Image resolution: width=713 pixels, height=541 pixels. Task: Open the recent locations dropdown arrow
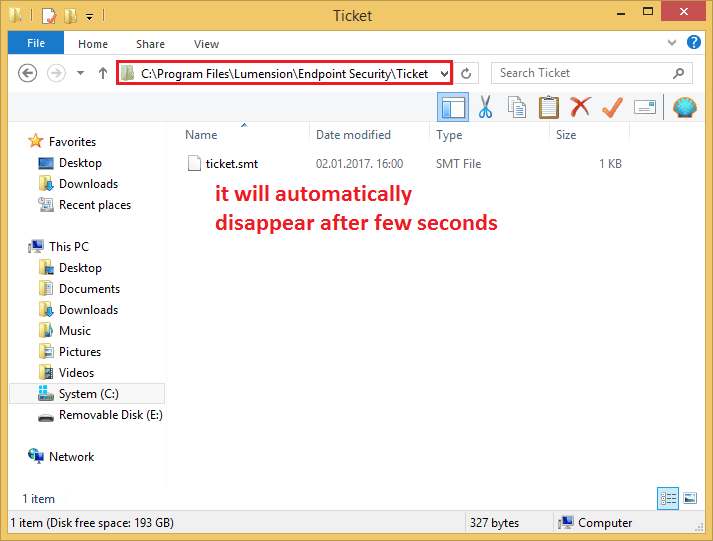[x=80, y=73]
